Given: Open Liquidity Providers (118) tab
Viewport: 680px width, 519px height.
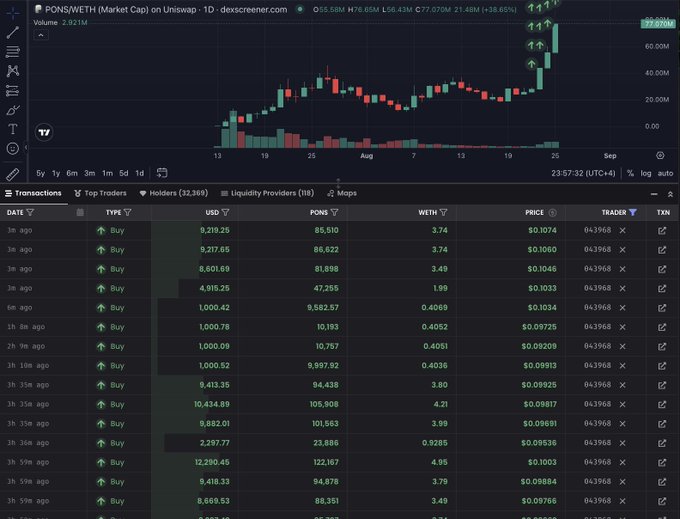Looking at the screenshot, I should (x=267, y=193).
